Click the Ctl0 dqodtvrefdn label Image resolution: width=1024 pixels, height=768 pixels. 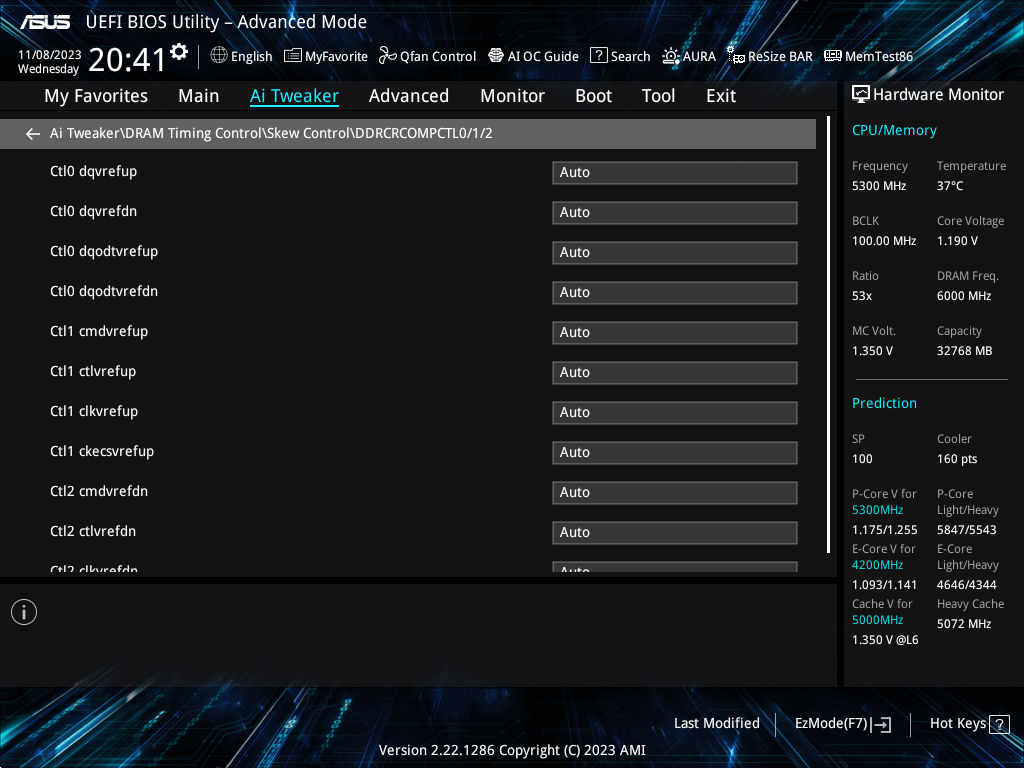(x=104, y=291)
